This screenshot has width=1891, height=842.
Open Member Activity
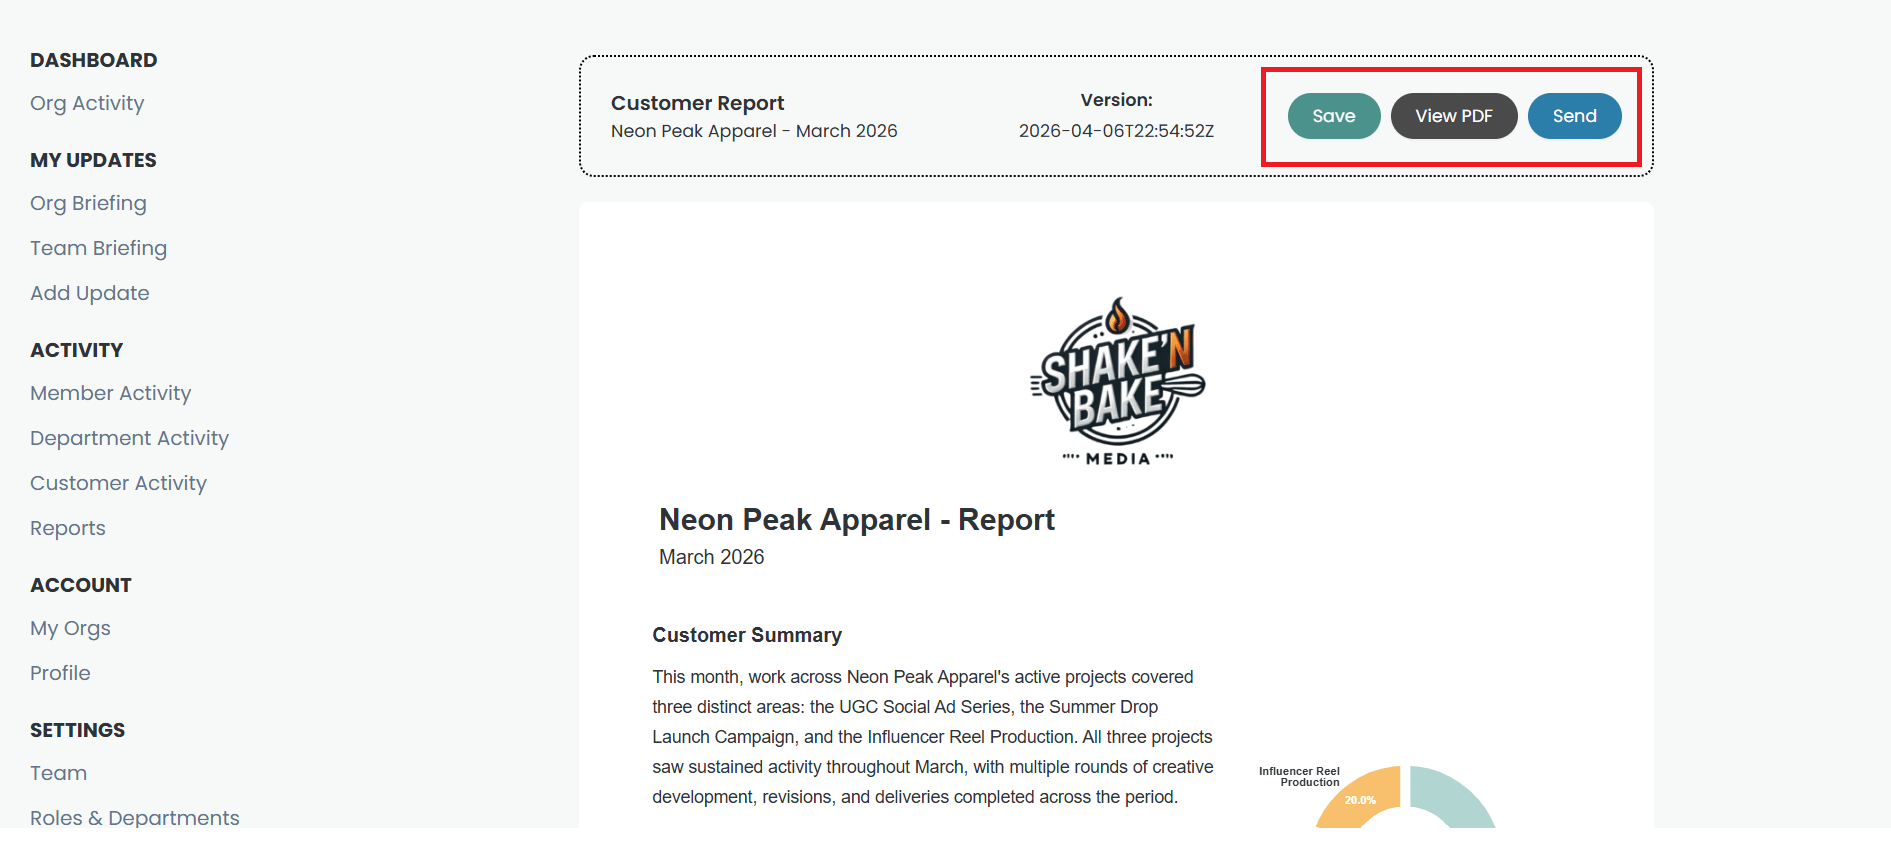coord(110,393)
